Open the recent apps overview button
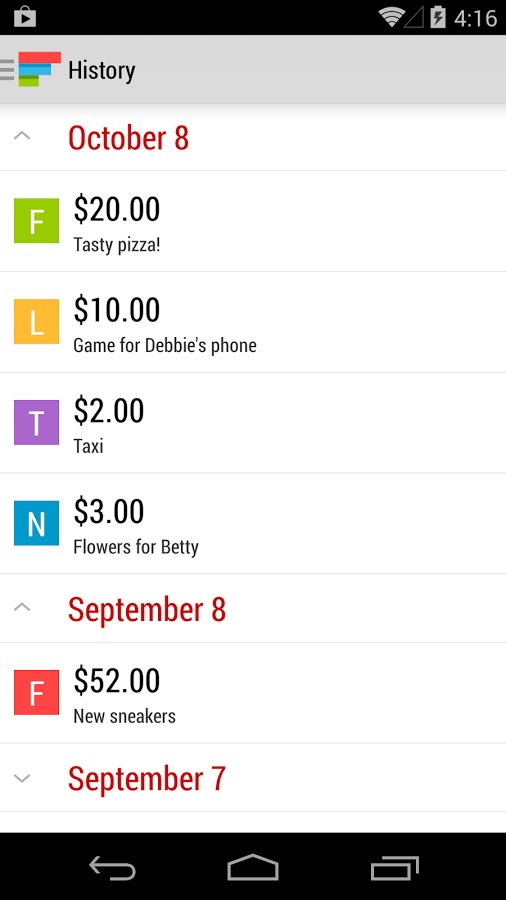 394,867
